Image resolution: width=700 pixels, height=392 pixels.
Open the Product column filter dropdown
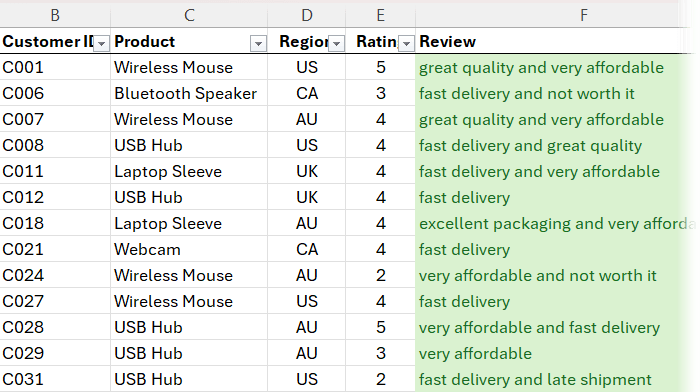[x=258, y=43]
